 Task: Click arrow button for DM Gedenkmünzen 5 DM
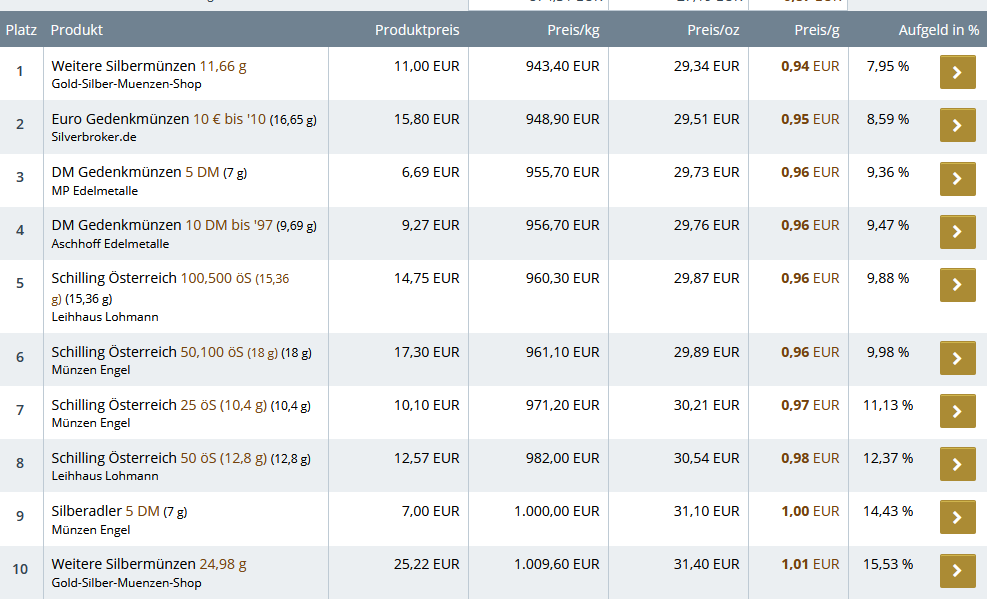957,178
